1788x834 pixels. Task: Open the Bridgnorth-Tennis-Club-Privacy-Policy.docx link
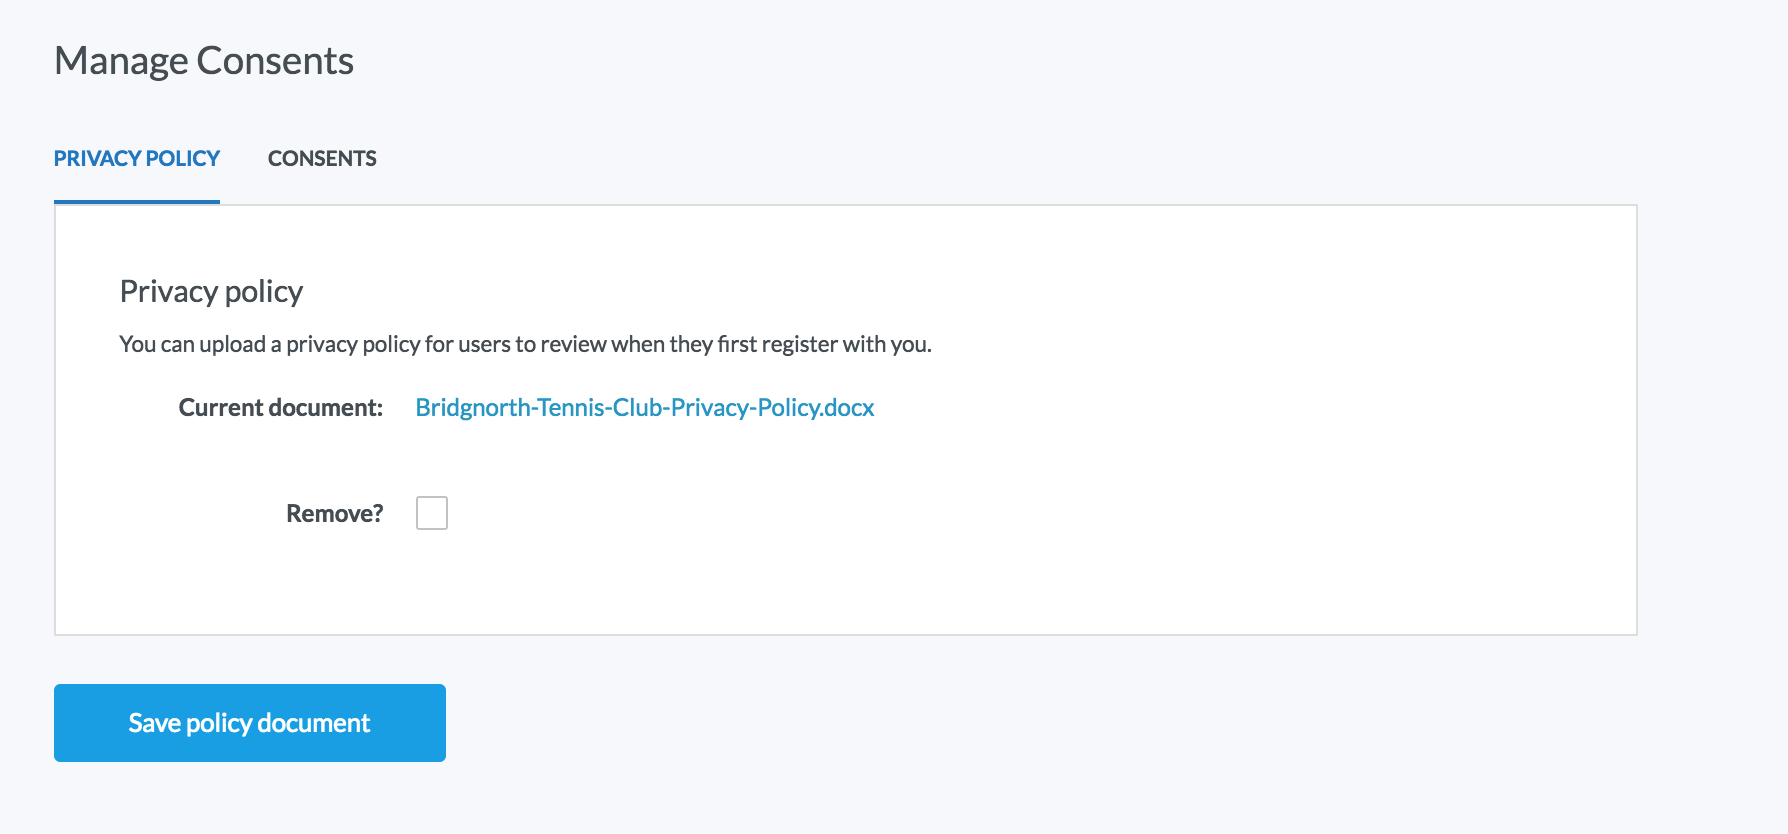tap(644, 408)
